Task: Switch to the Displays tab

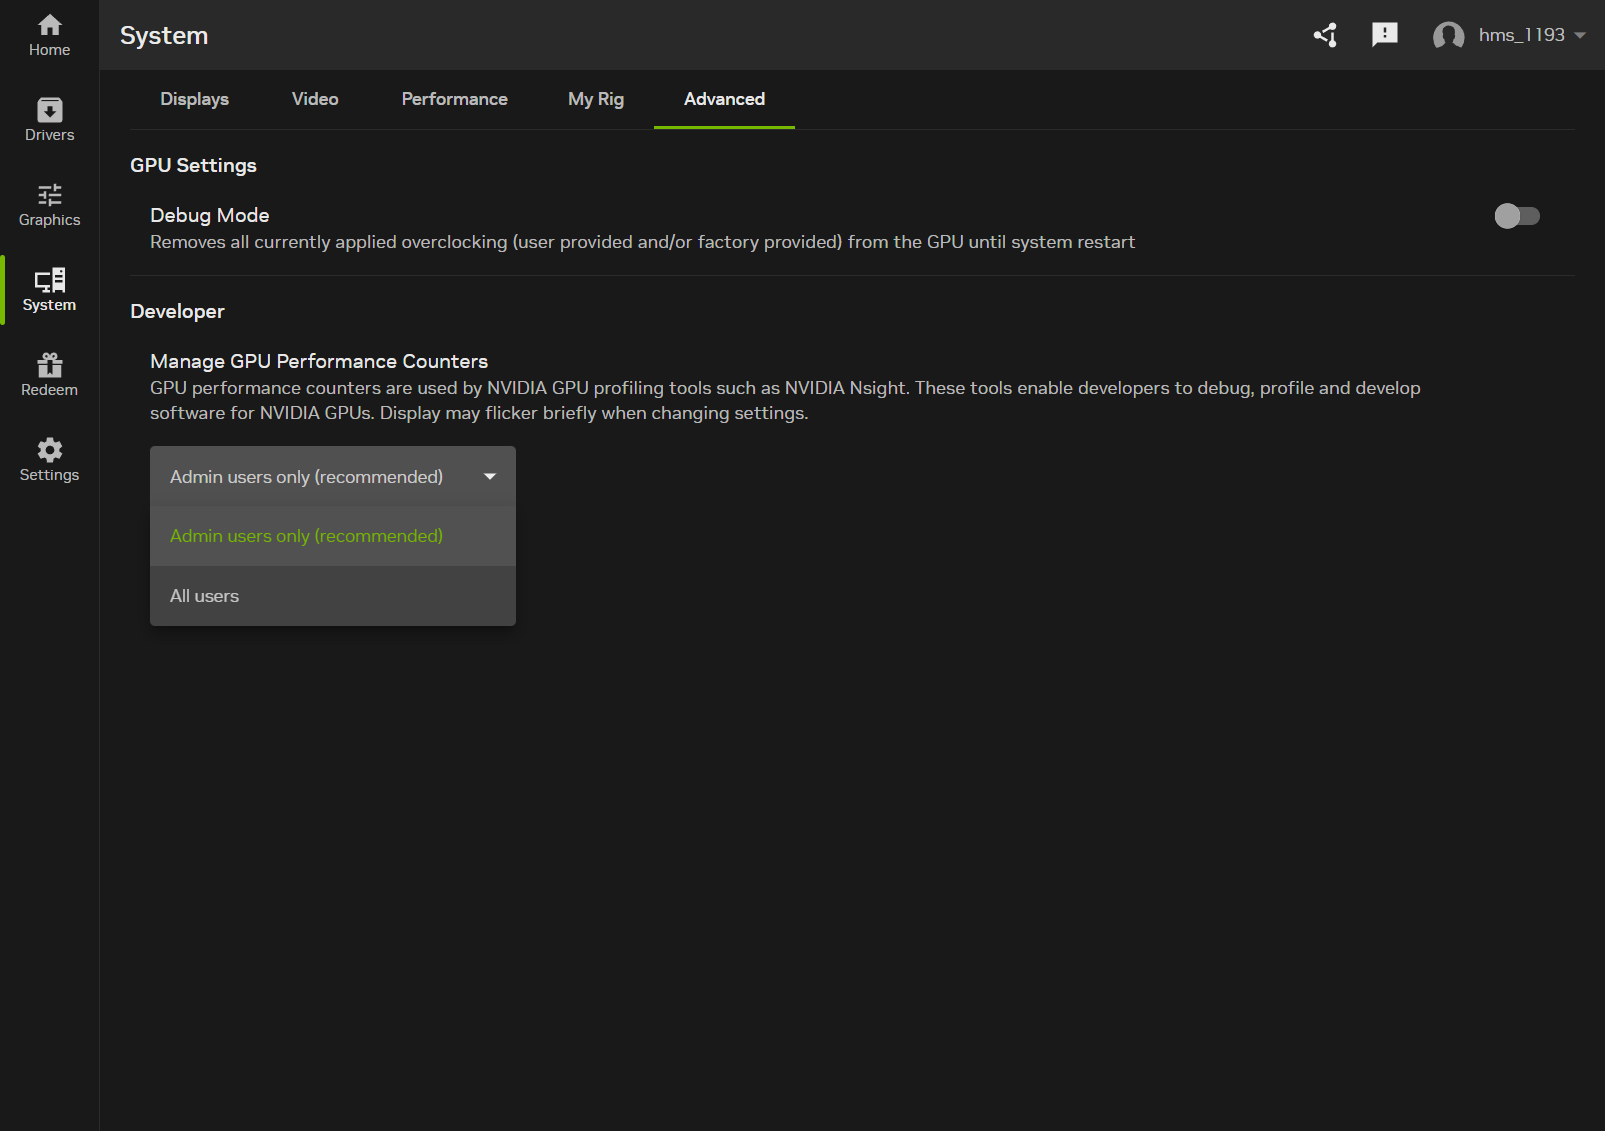Action: point(194,99)
